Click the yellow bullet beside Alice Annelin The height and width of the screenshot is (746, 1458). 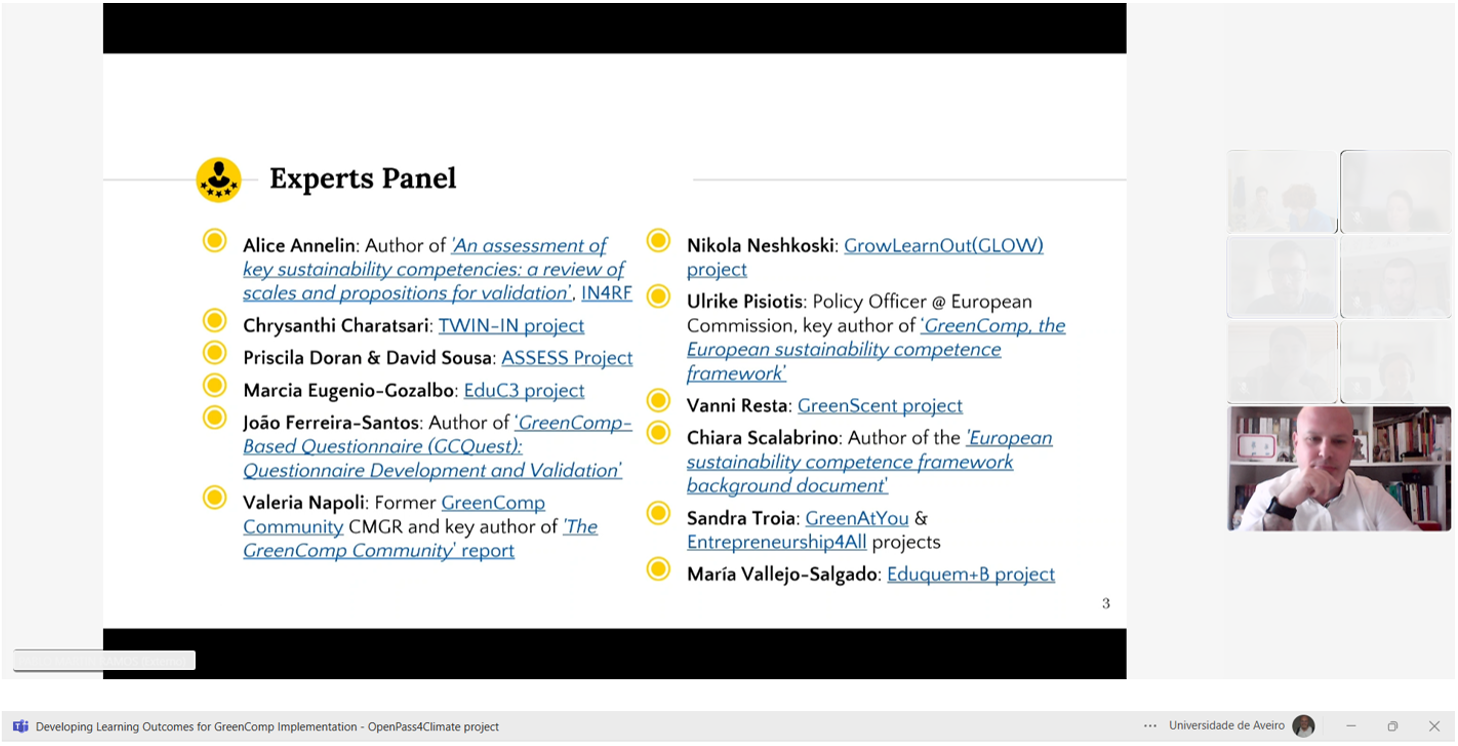pyautogui.click(x=215, y=241)
